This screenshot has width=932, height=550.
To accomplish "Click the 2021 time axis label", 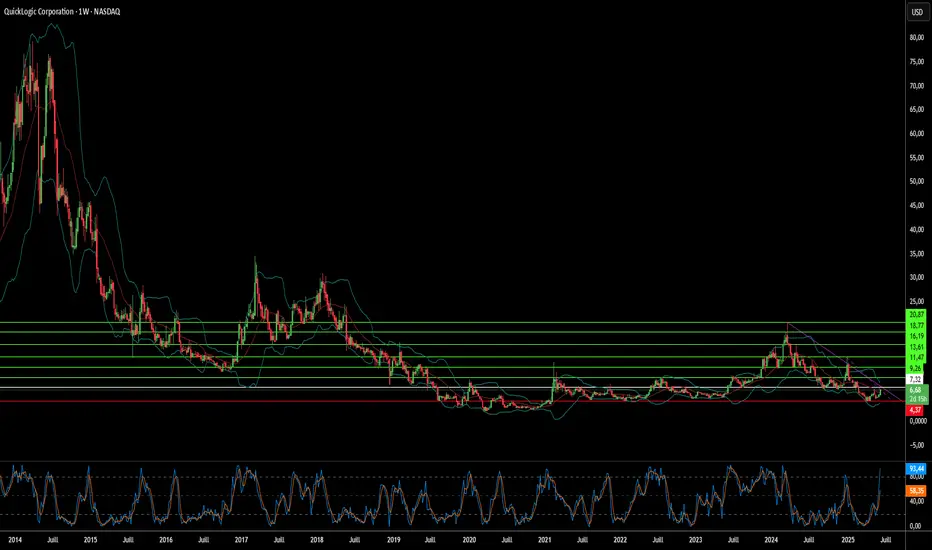I will 544,540.
